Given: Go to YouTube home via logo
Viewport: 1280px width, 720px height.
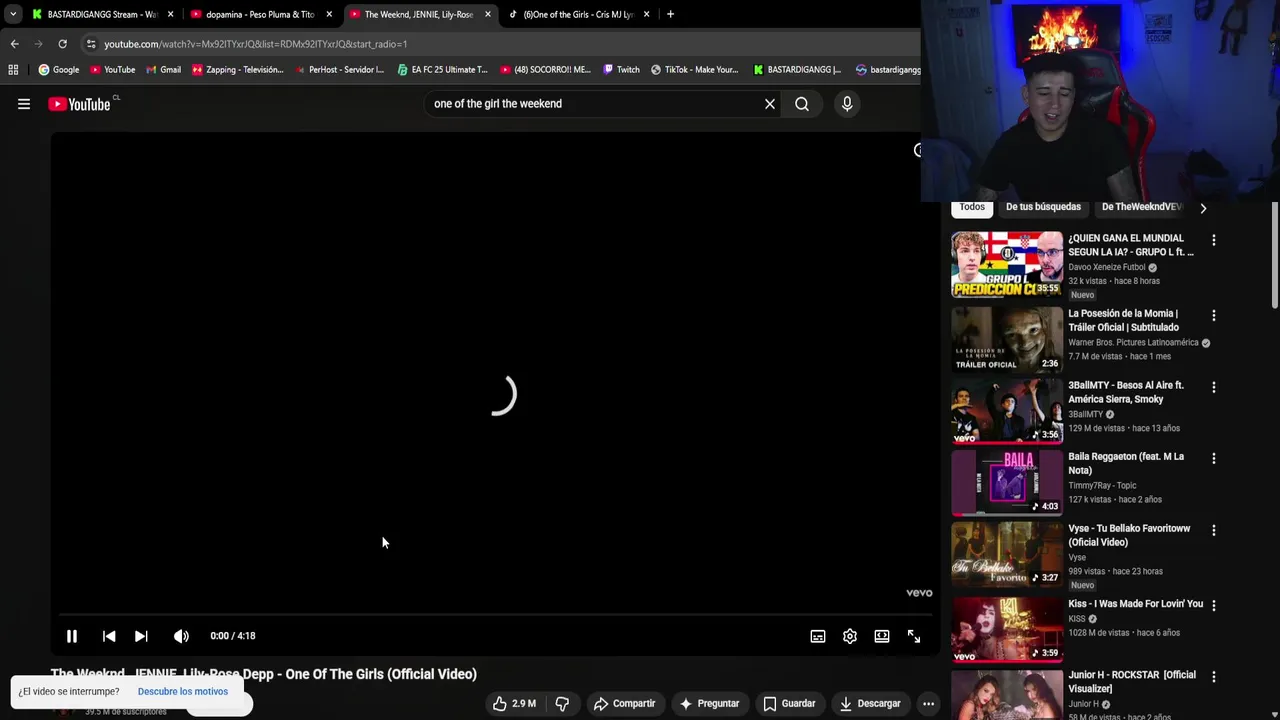Looking at the screenshot, I should 79,104.
